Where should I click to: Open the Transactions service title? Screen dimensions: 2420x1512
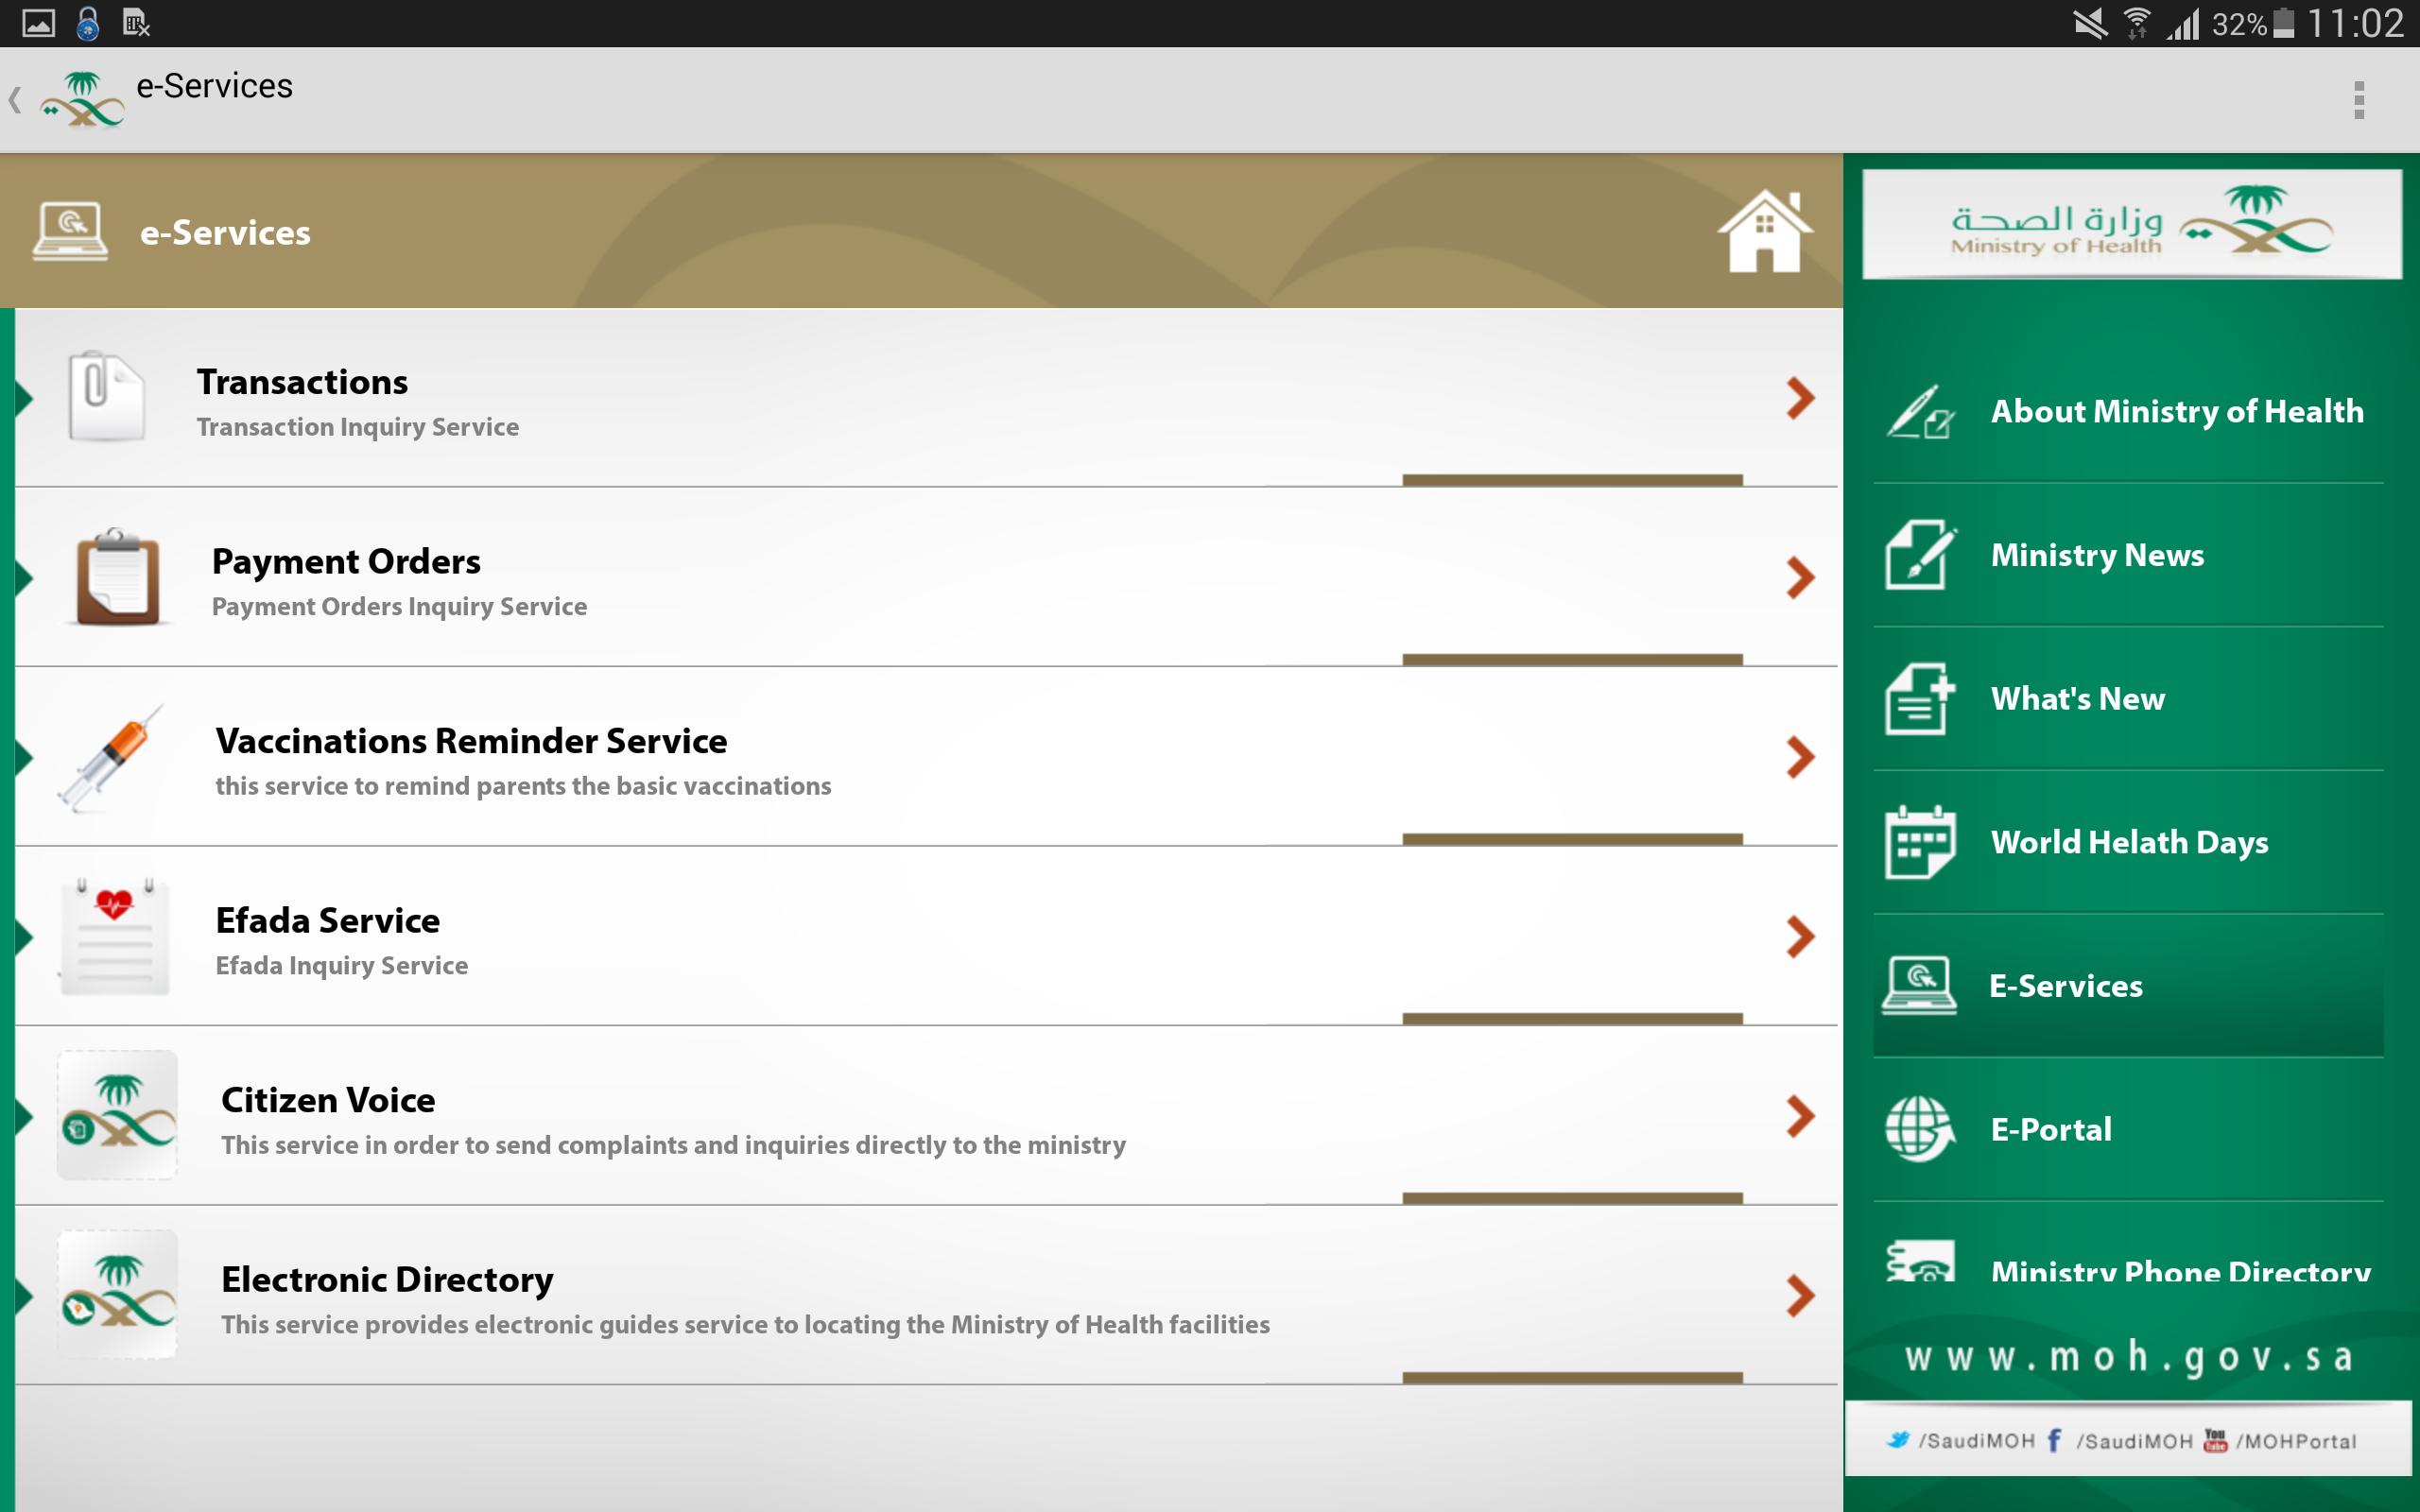302,382
